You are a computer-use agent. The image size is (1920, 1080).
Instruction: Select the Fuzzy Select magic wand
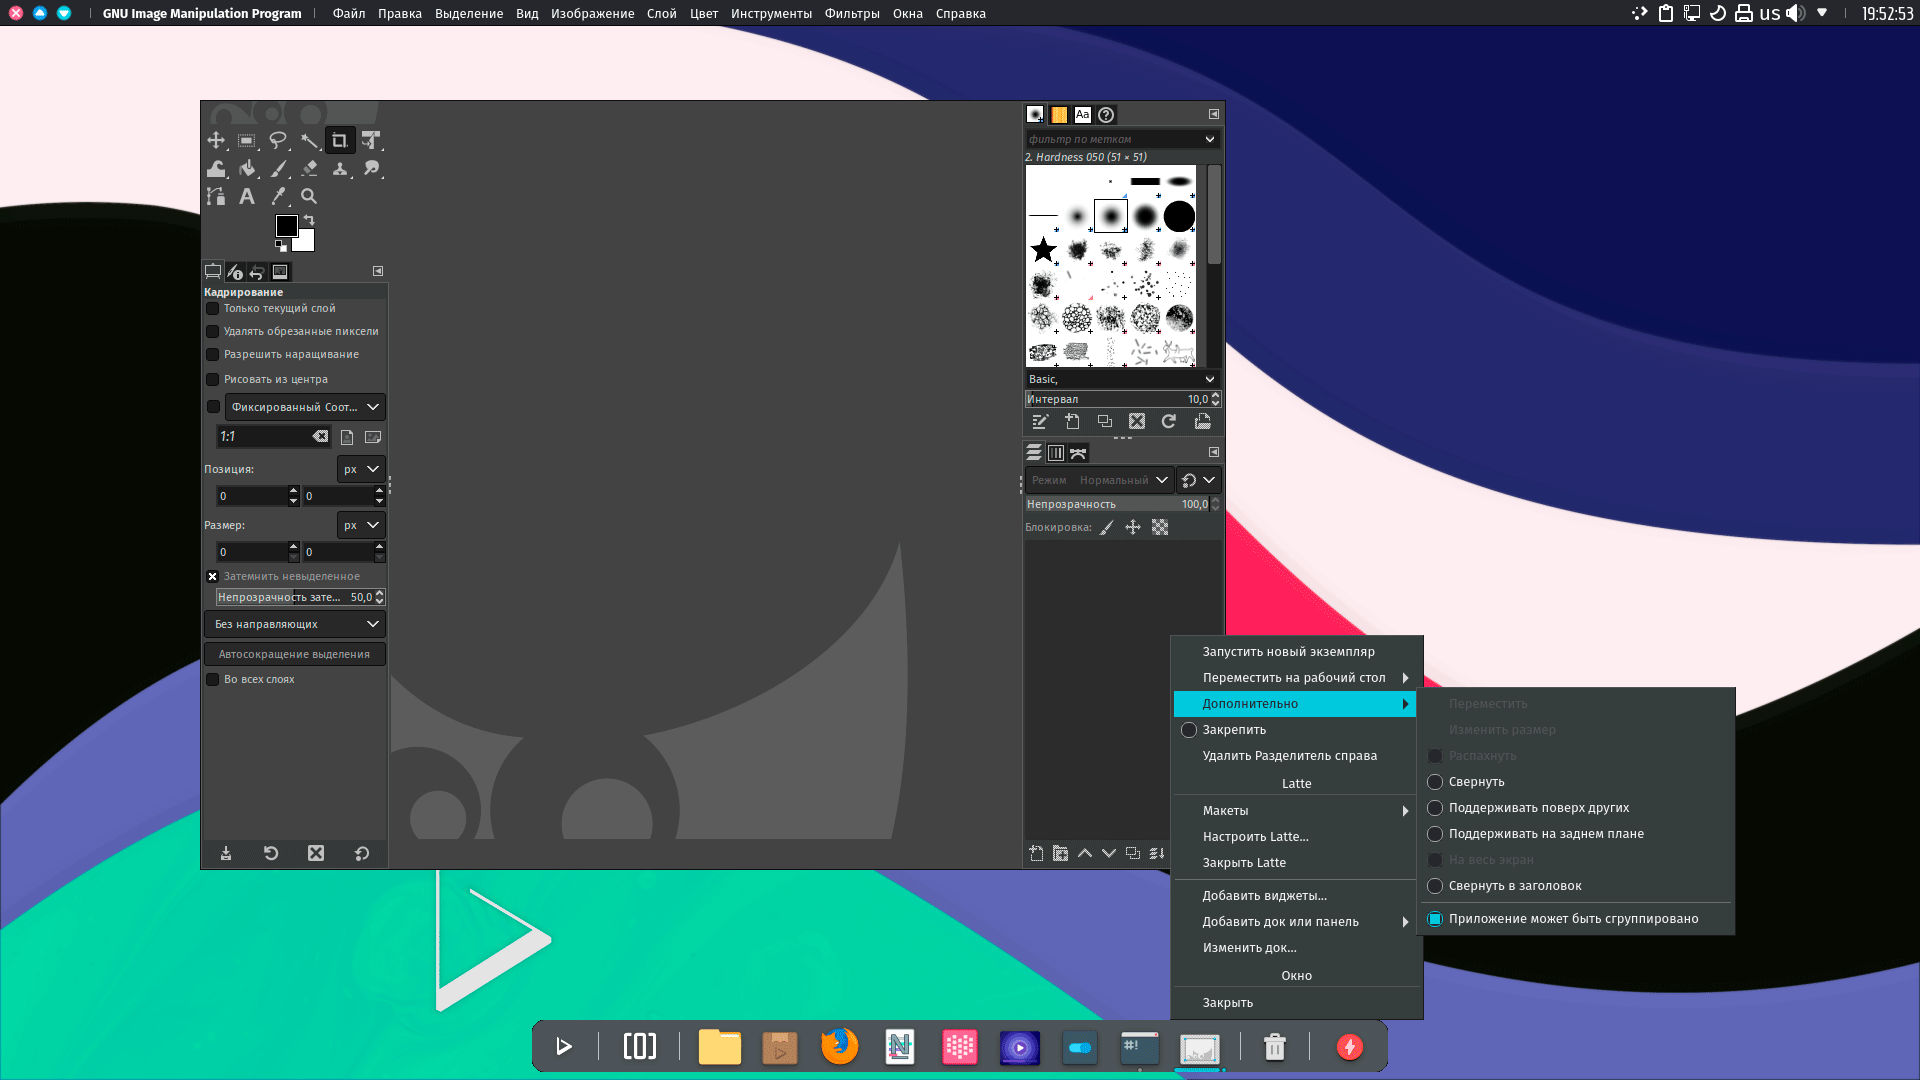tap(309, 140)
